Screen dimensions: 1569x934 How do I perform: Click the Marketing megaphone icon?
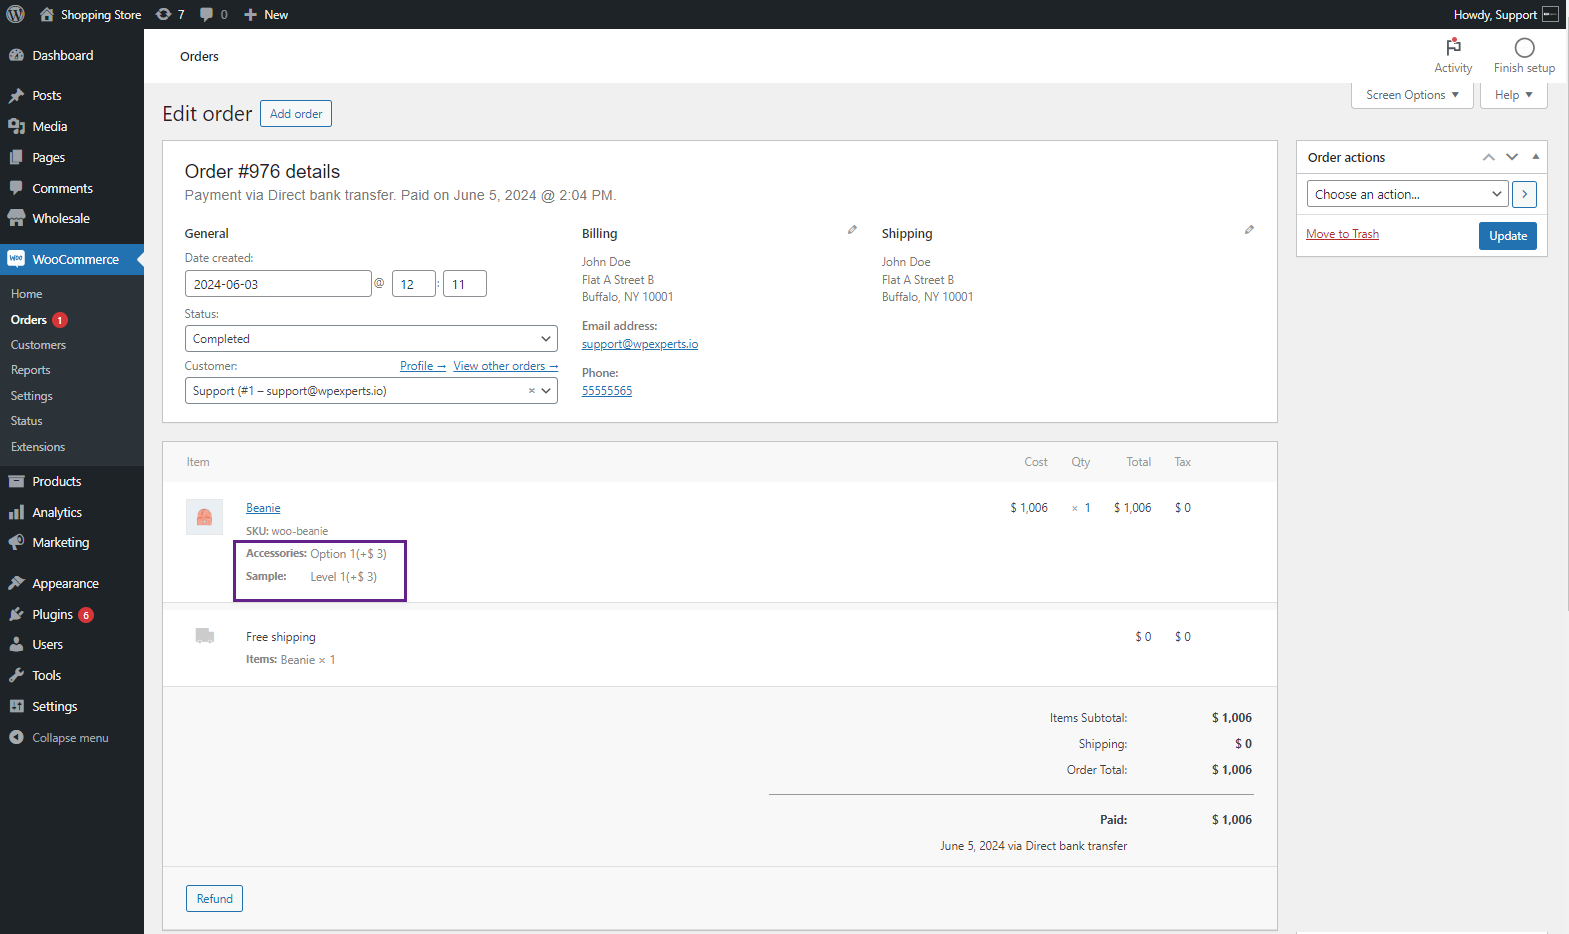pyautogui.click(x=16, y=542)
